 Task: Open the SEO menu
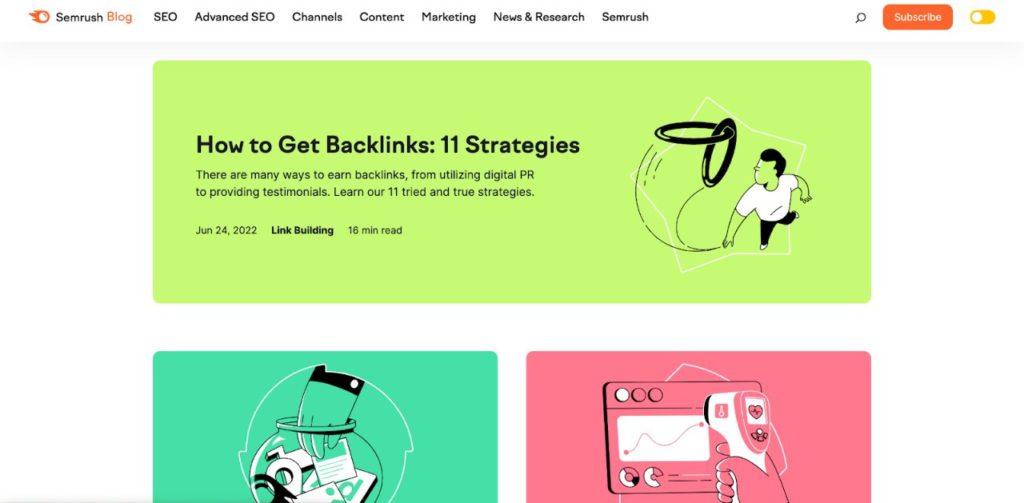pyautogui.click(x=165, y=17)
